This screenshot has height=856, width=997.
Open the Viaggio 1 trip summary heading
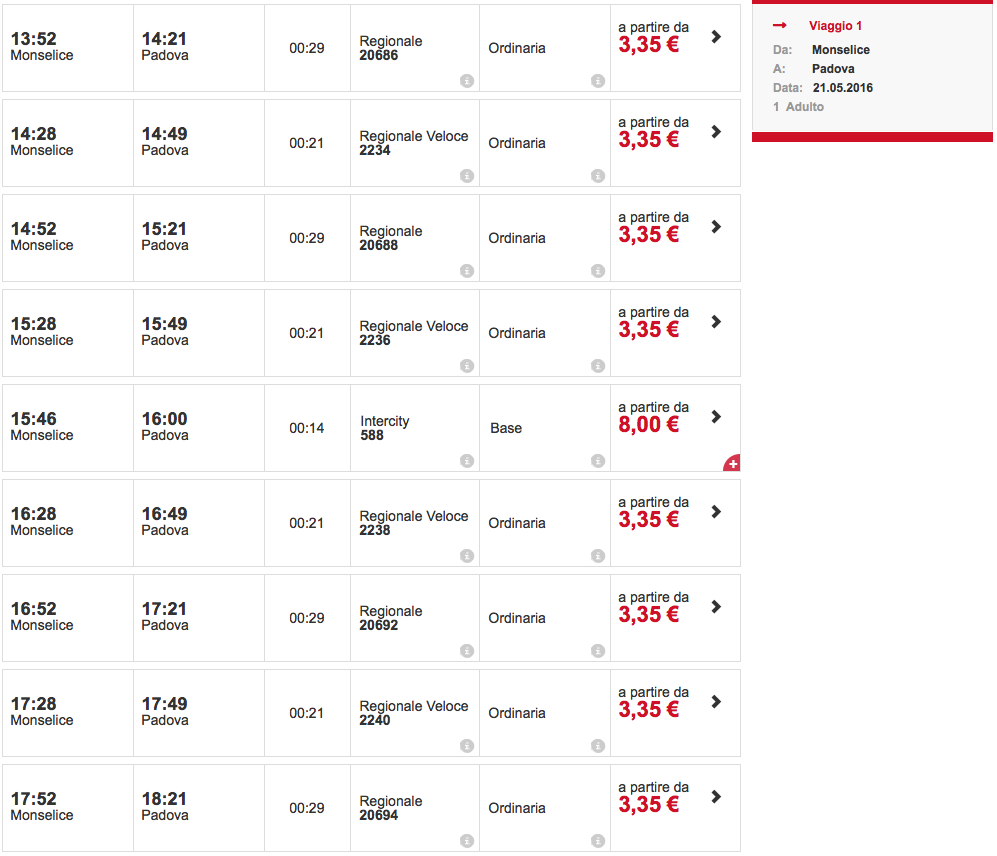[835, 26]
